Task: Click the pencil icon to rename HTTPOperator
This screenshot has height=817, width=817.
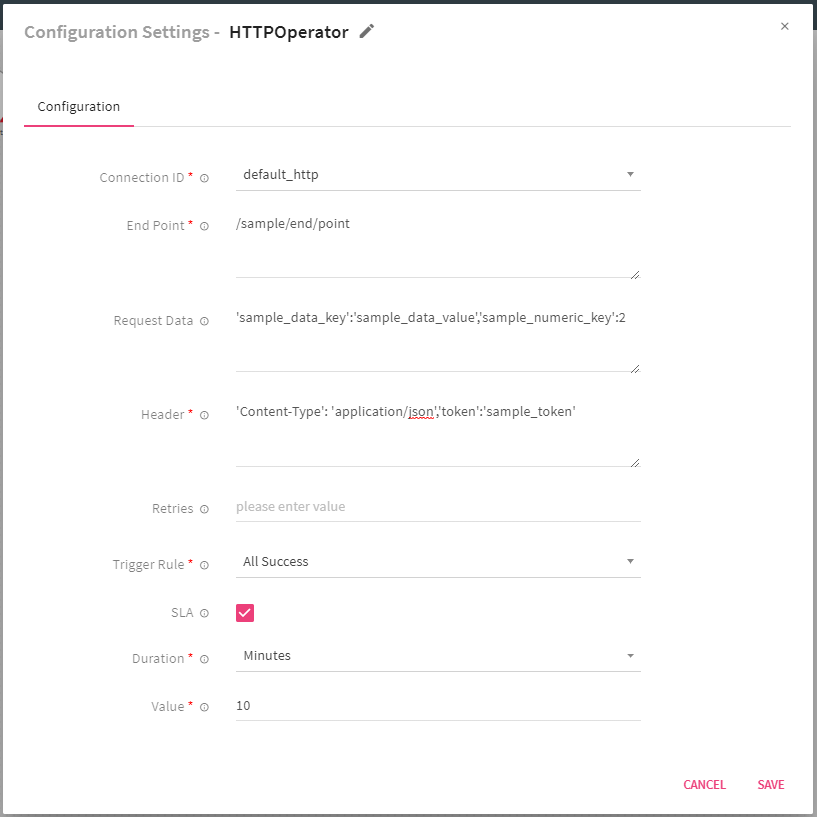Action: 365,31
